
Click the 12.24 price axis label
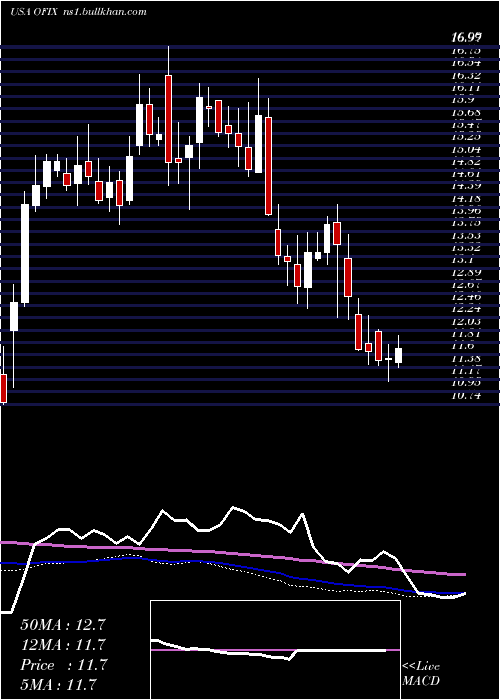(467, 309)
